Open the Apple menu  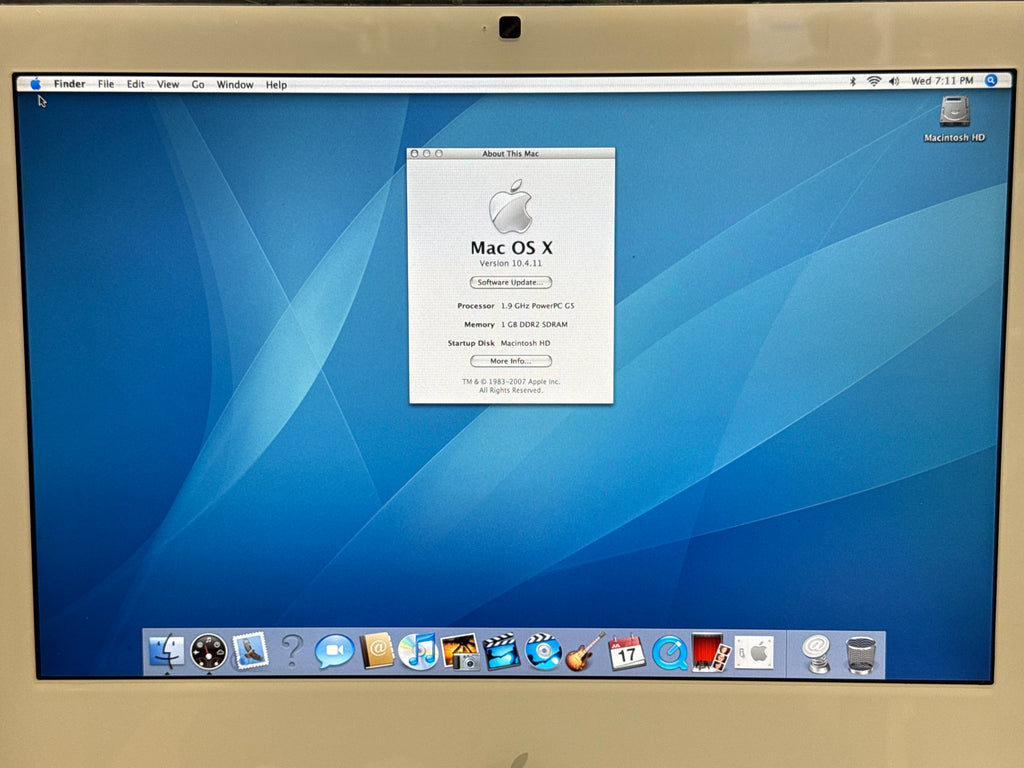[x=35, y=84]
